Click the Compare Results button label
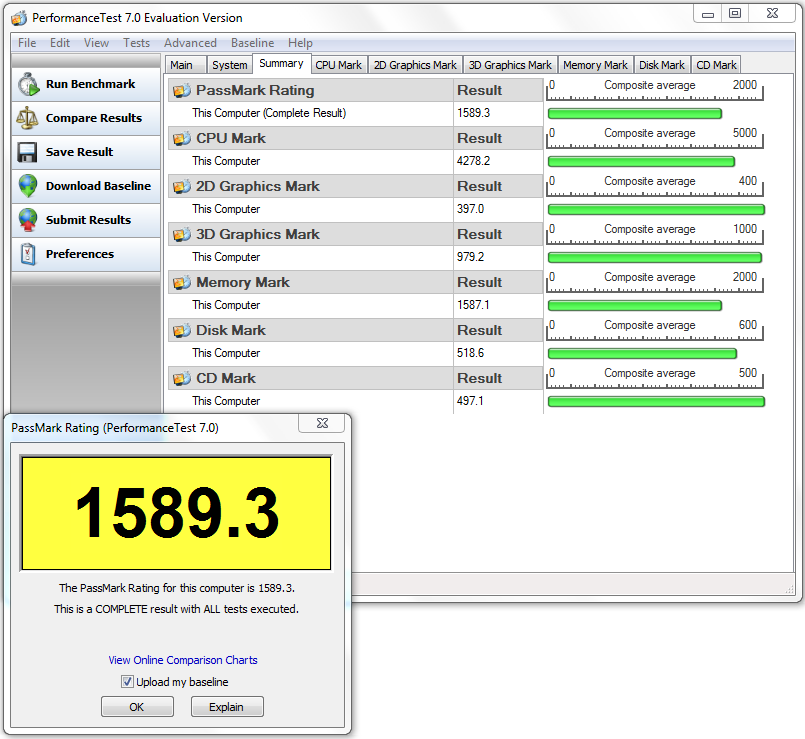The height and width of the screenshot is (739, 805). (94, 118)
